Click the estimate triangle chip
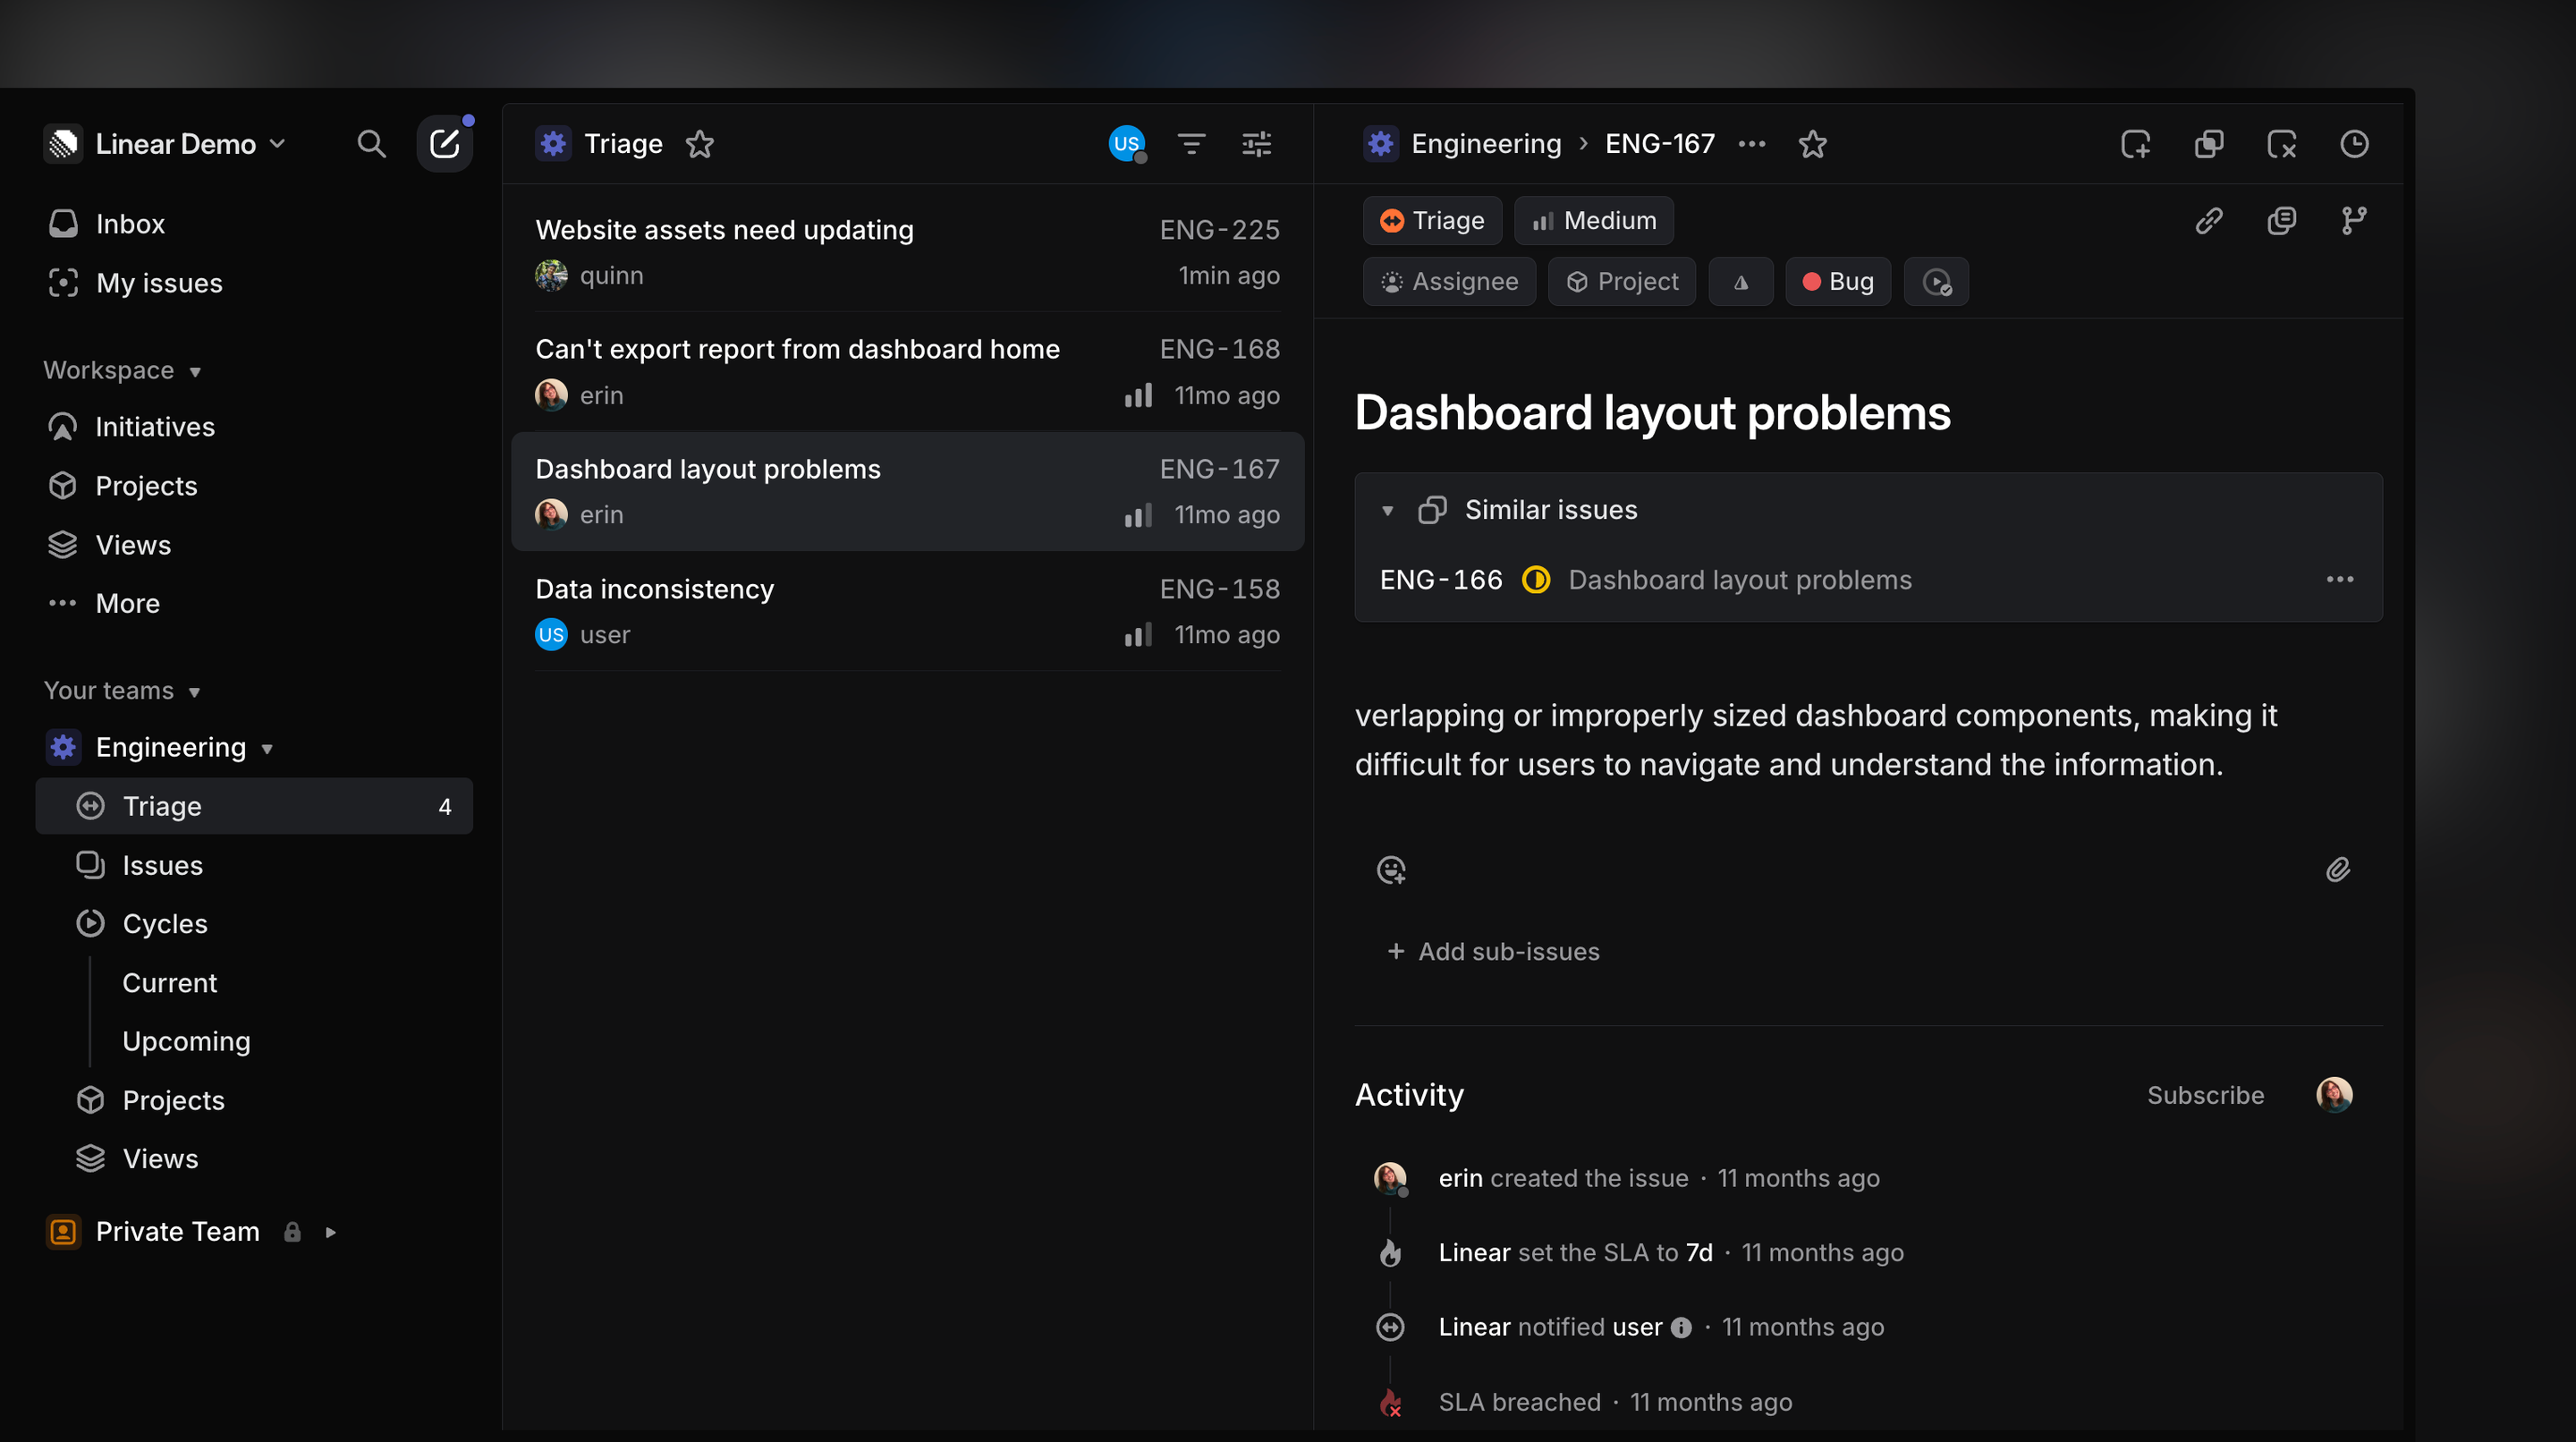Image resolution: width=2576 pixels, height=1442 pixels. (1741, 282)
